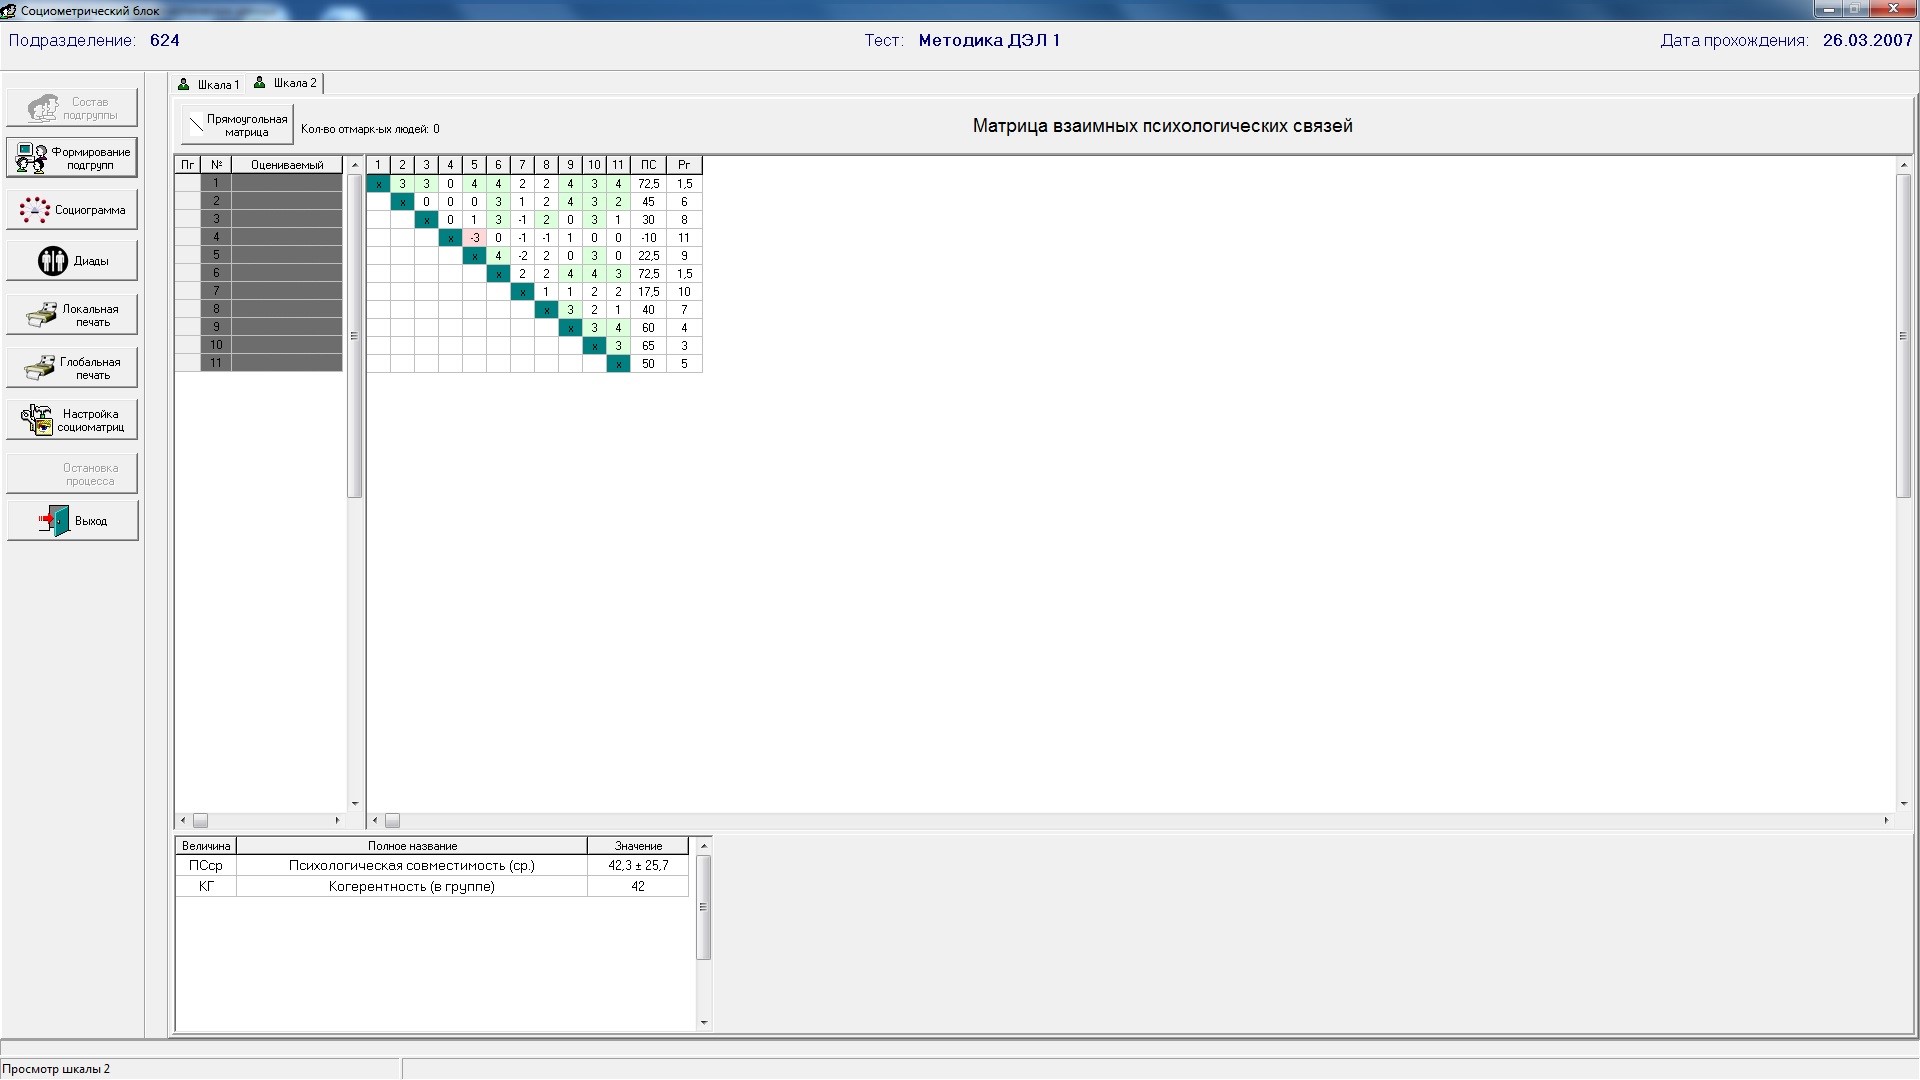Open Формирование подгрупп

pyautogui.click(x=72, y=158)
